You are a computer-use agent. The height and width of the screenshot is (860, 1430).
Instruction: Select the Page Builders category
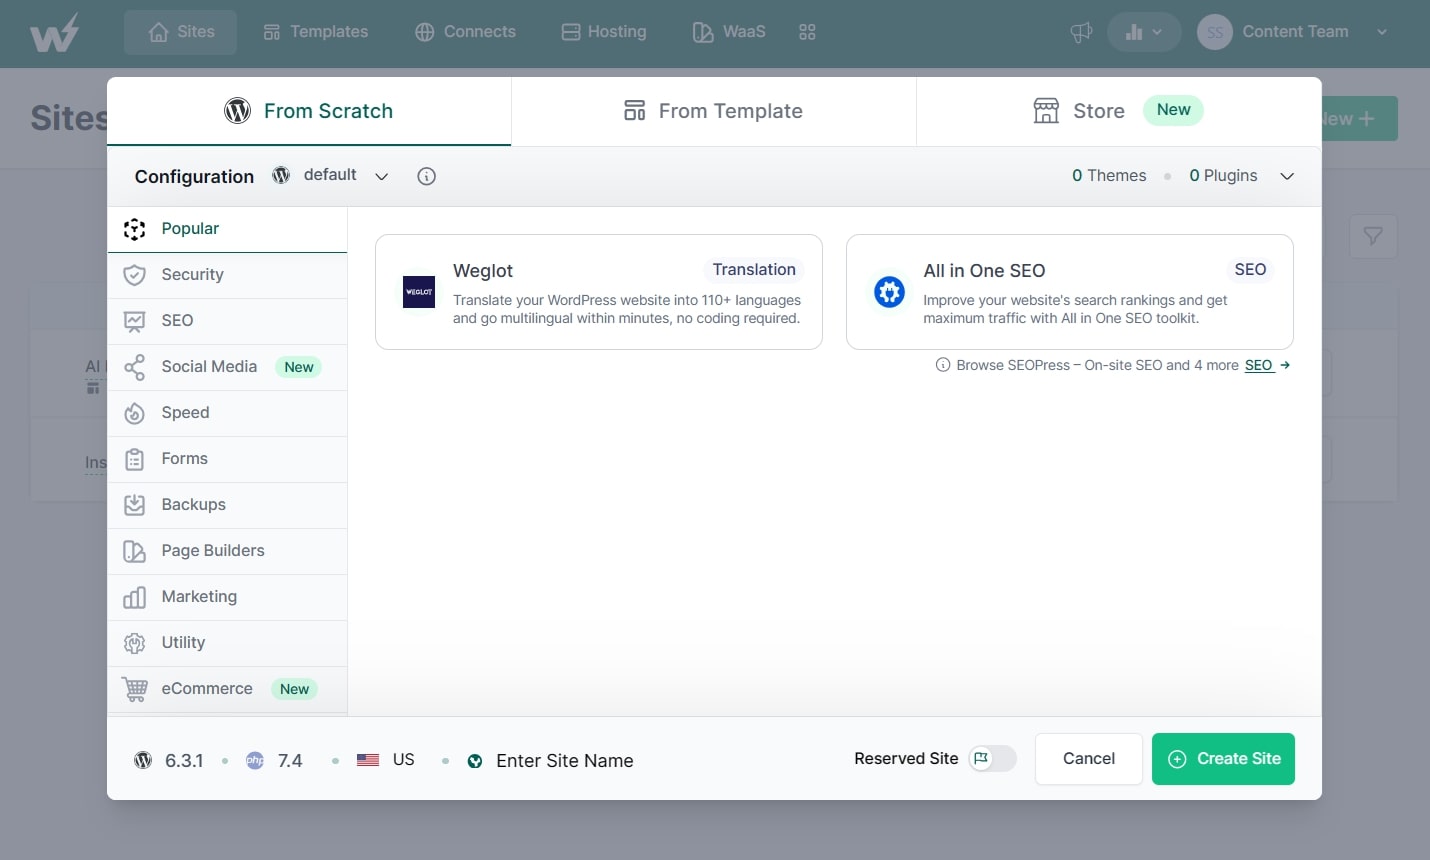[x=227, y=551]
